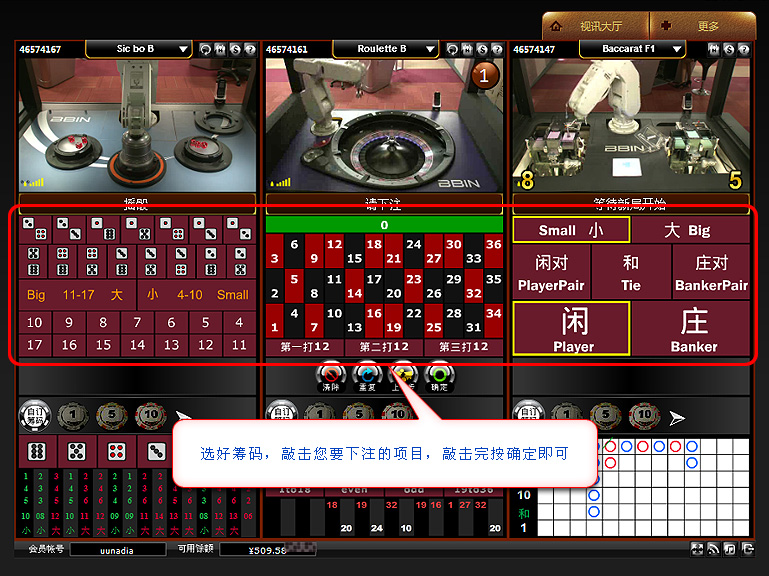Select the 10 chip in Sic bo panel

click(x=150, y=416)
